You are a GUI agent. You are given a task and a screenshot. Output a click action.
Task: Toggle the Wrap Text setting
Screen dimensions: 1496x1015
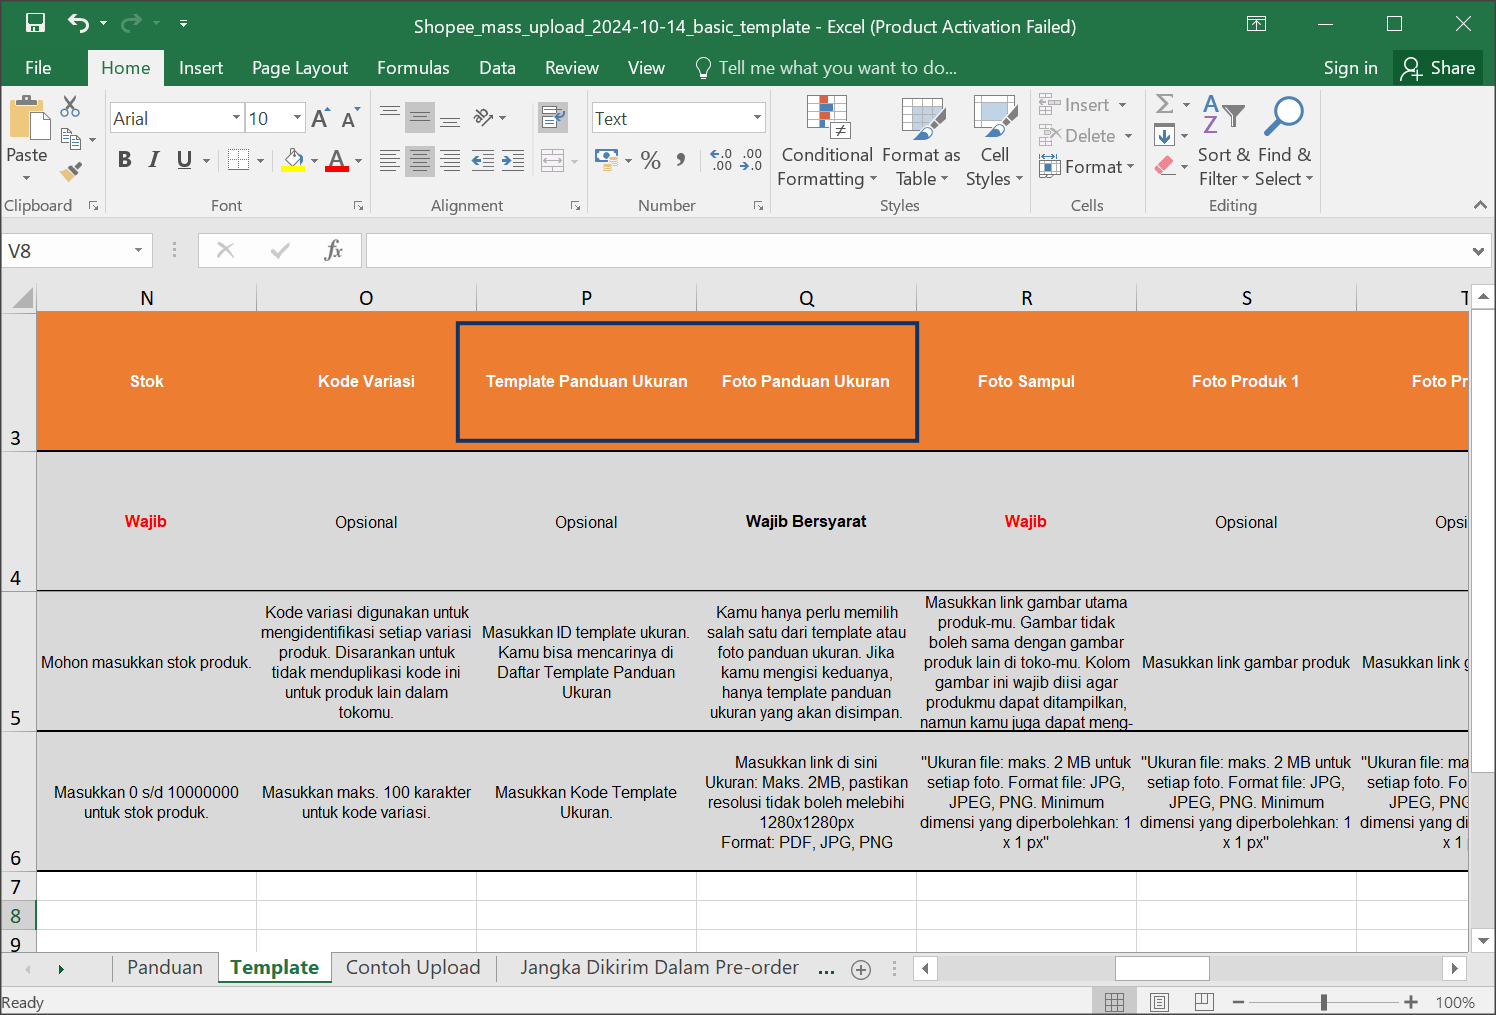pos(553,117)
